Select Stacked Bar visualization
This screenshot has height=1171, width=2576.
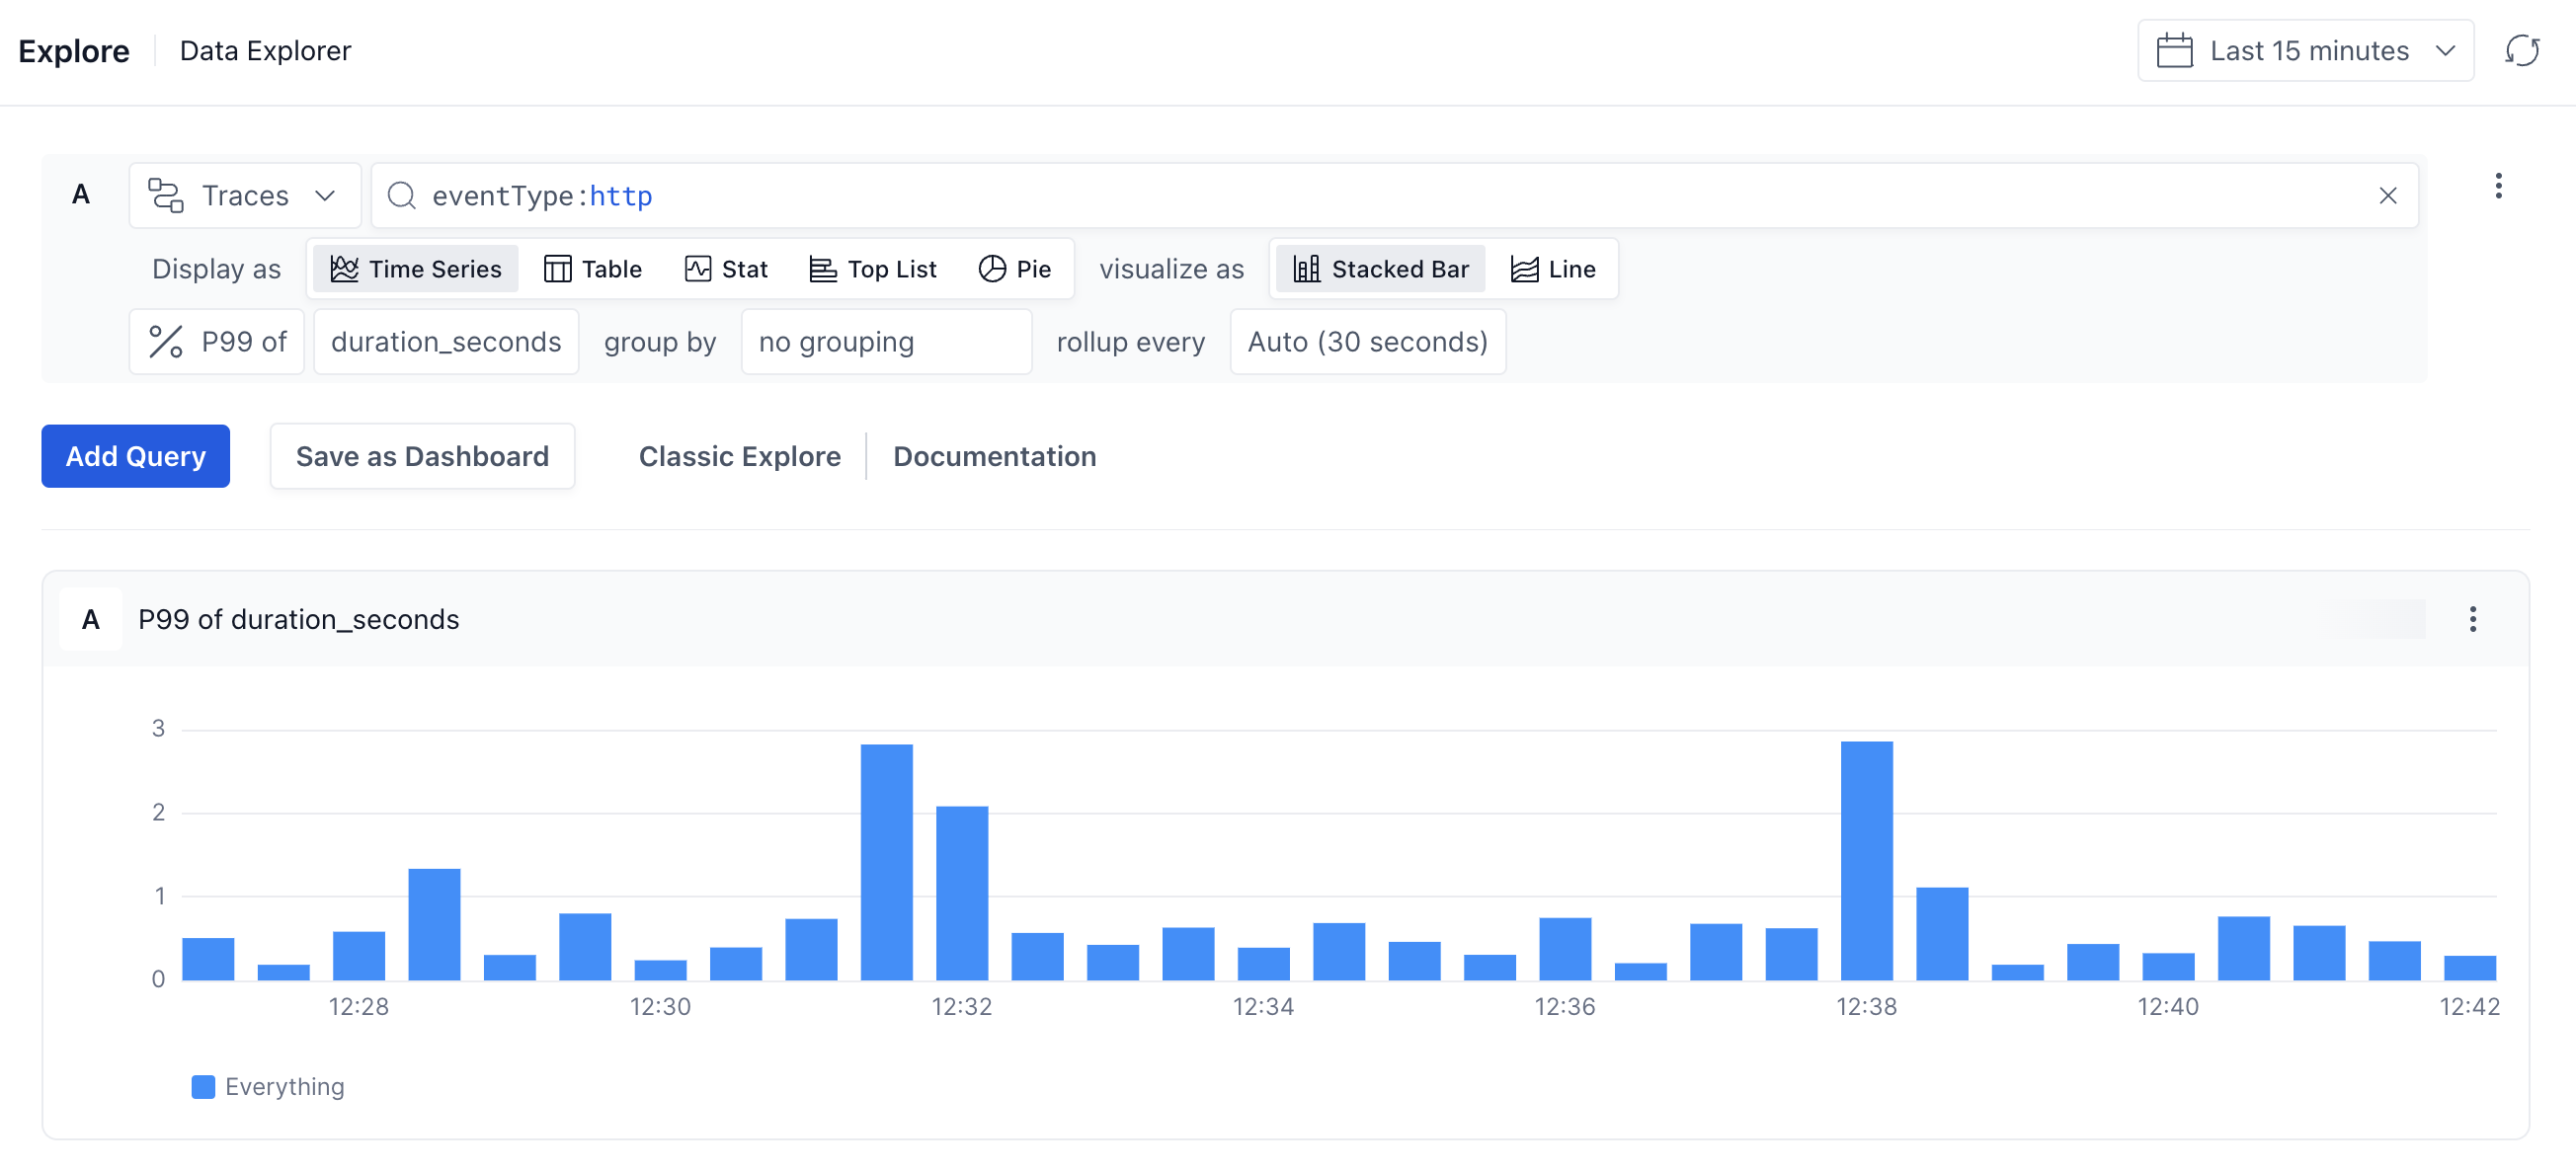(x=1380, y=269)
